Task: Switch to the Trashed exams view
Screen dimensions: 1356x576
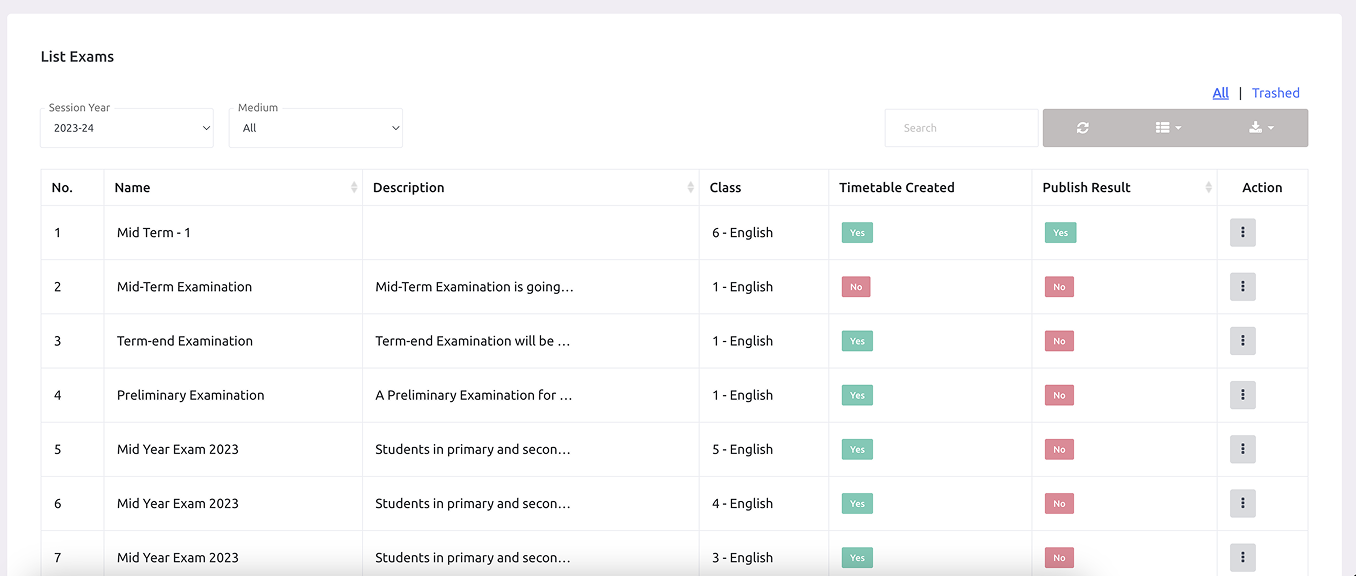Action: click(x=1275, y=93)
